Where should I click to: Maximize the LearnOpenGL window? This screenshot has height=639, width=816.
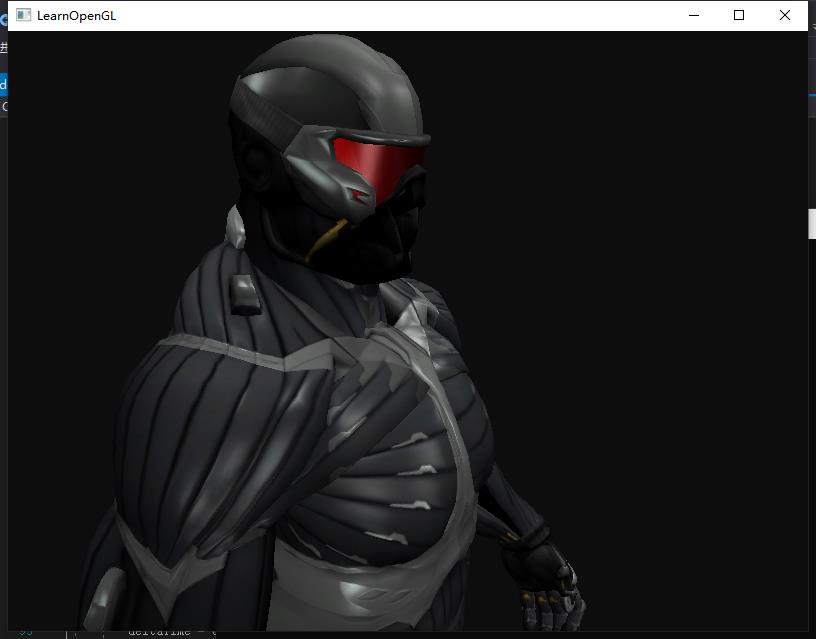(x=739, y=15)
